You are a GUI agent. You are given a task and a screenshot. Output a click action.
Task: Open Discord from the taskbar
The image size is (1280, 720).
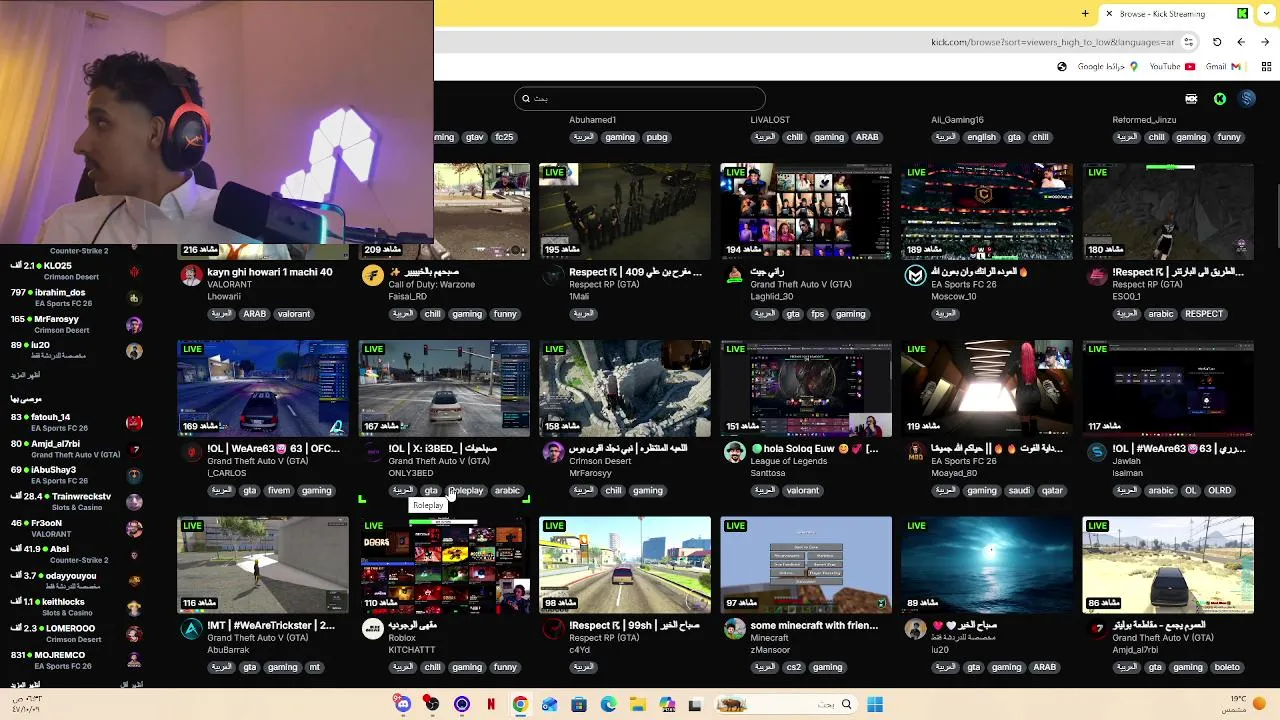(x=402, y=704)
